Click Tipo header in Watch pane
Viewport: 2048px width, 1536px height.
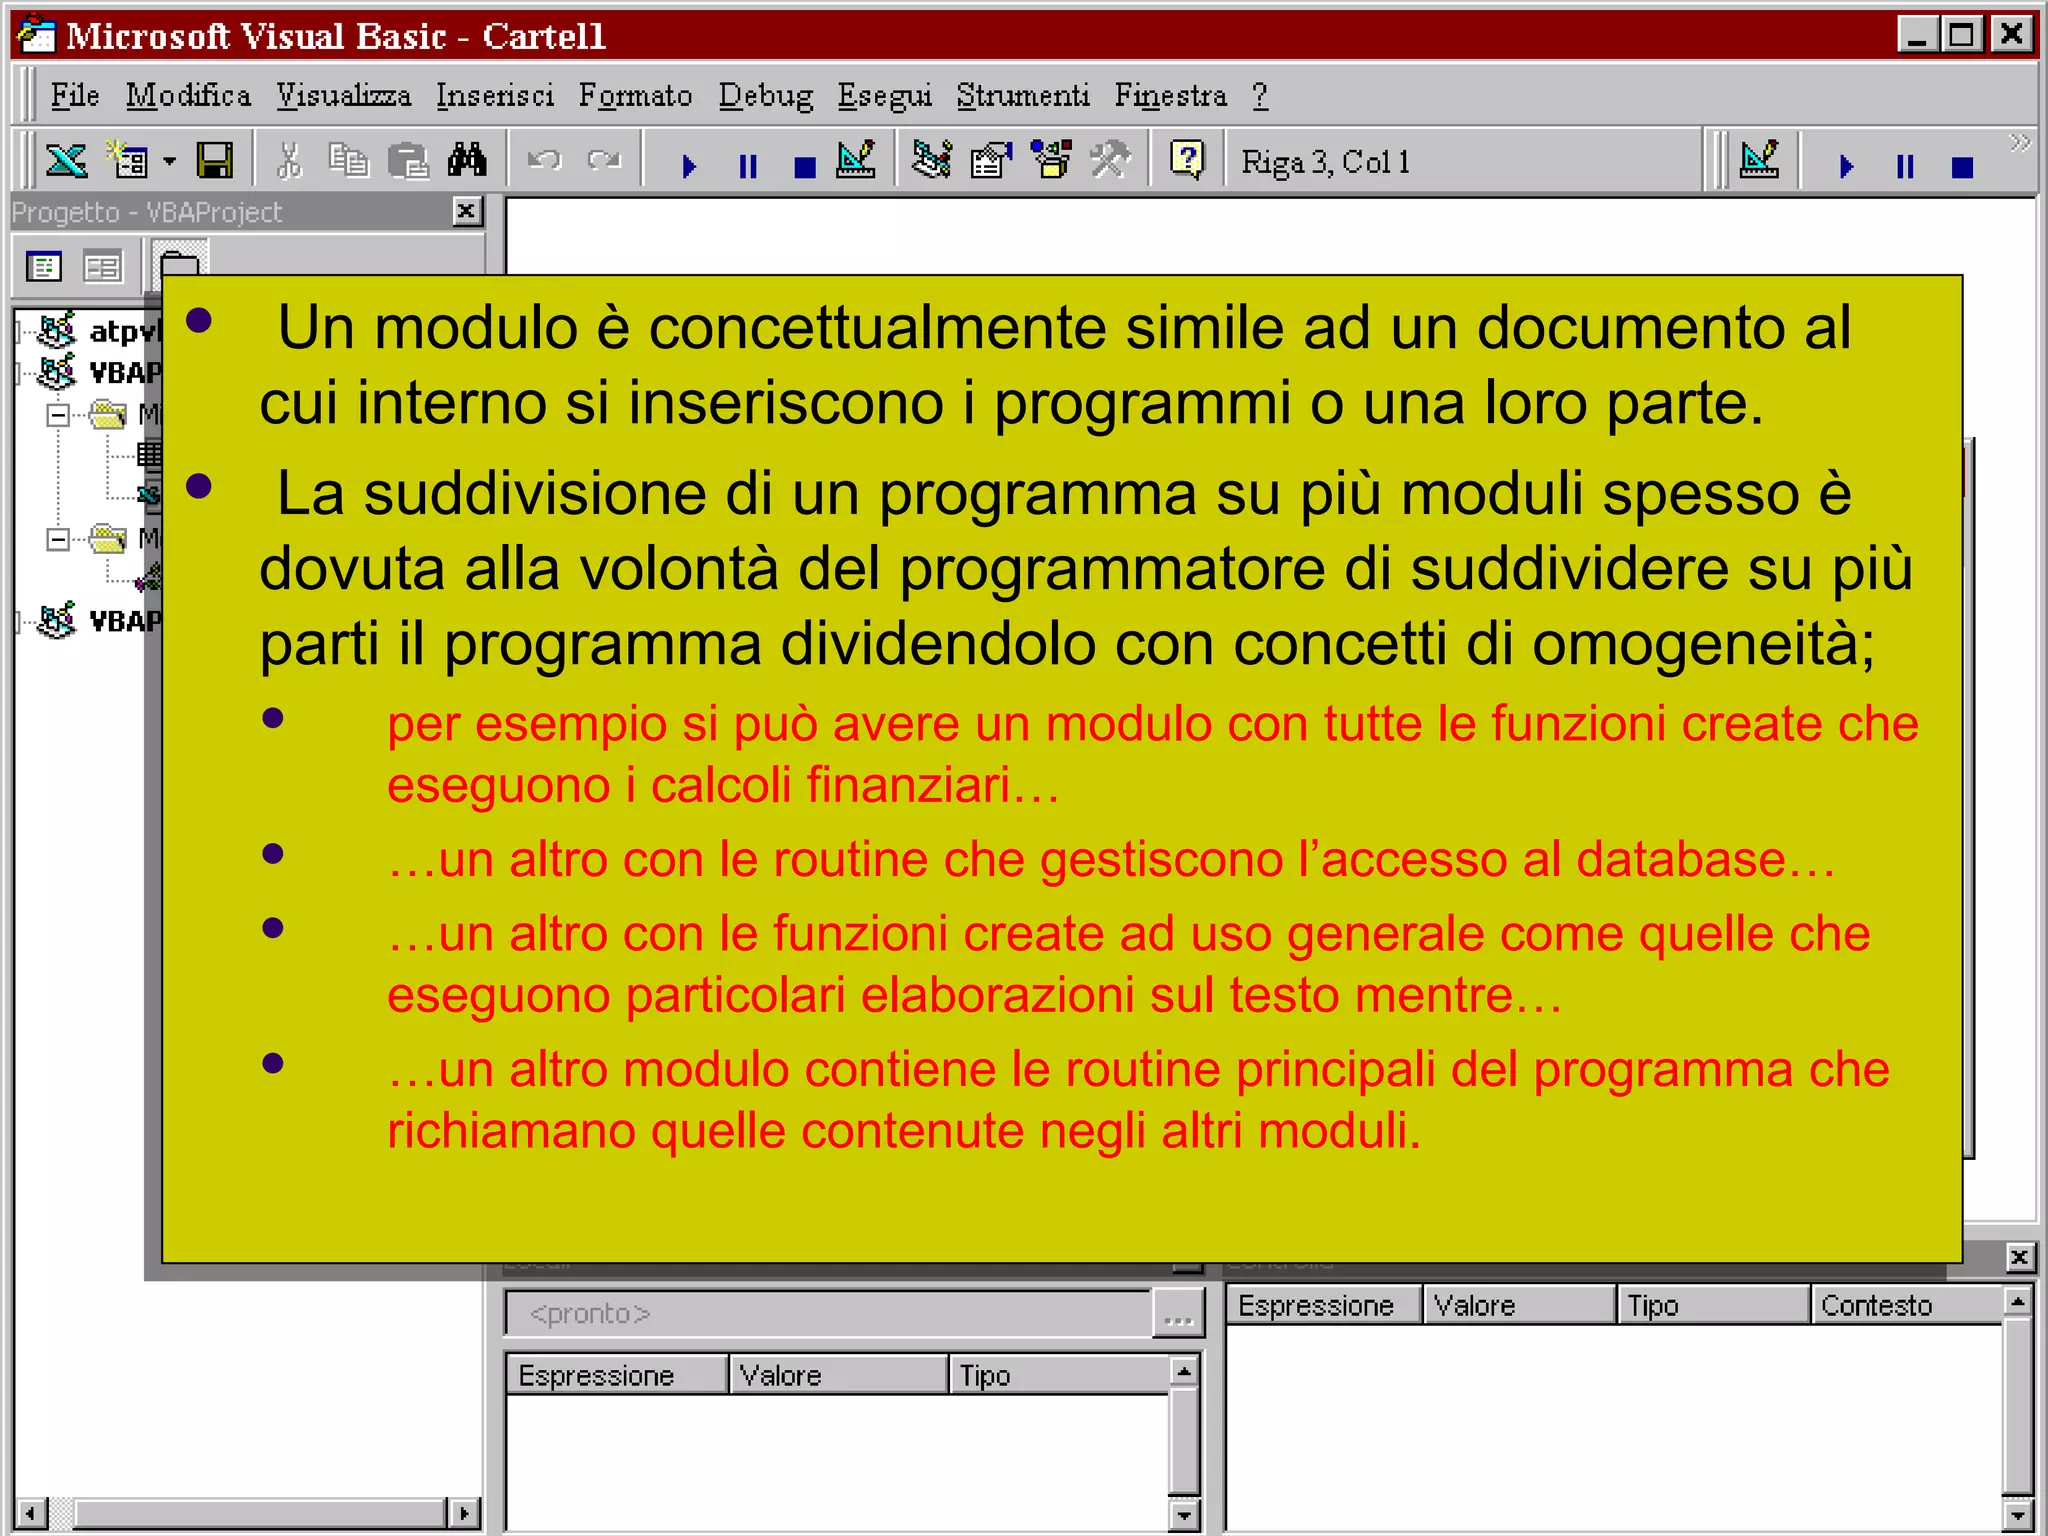click(1713, 1305)
